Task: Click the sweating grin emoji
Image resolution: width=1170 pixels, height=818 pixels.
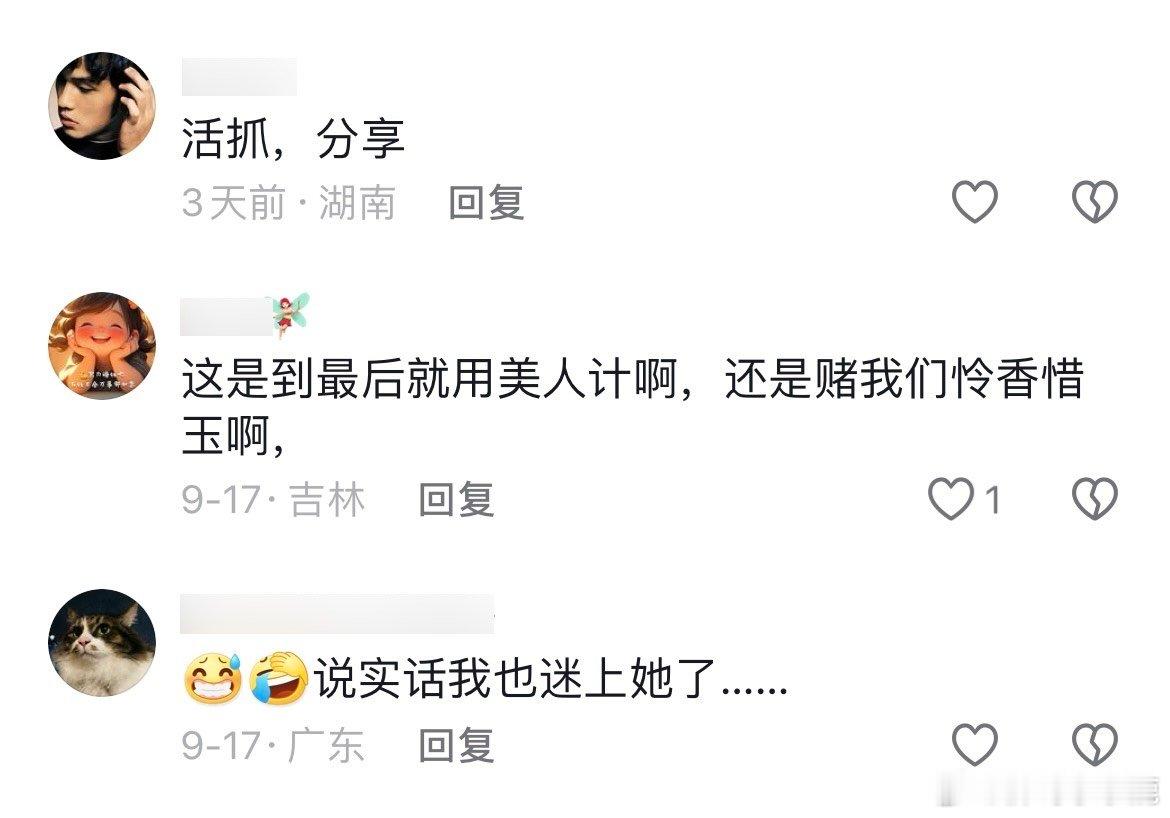Action: 213,678
